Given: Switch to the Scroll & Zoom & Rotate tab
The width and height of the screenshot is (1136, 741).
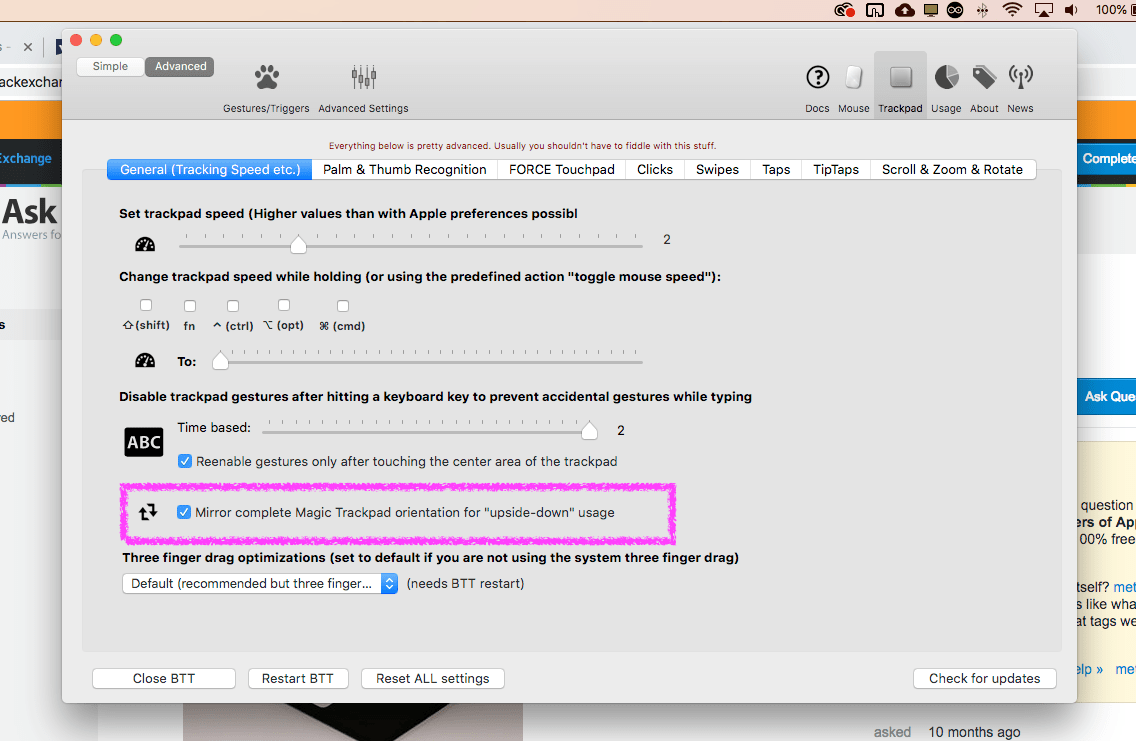Looking at the screenshot, I should 952,169.
